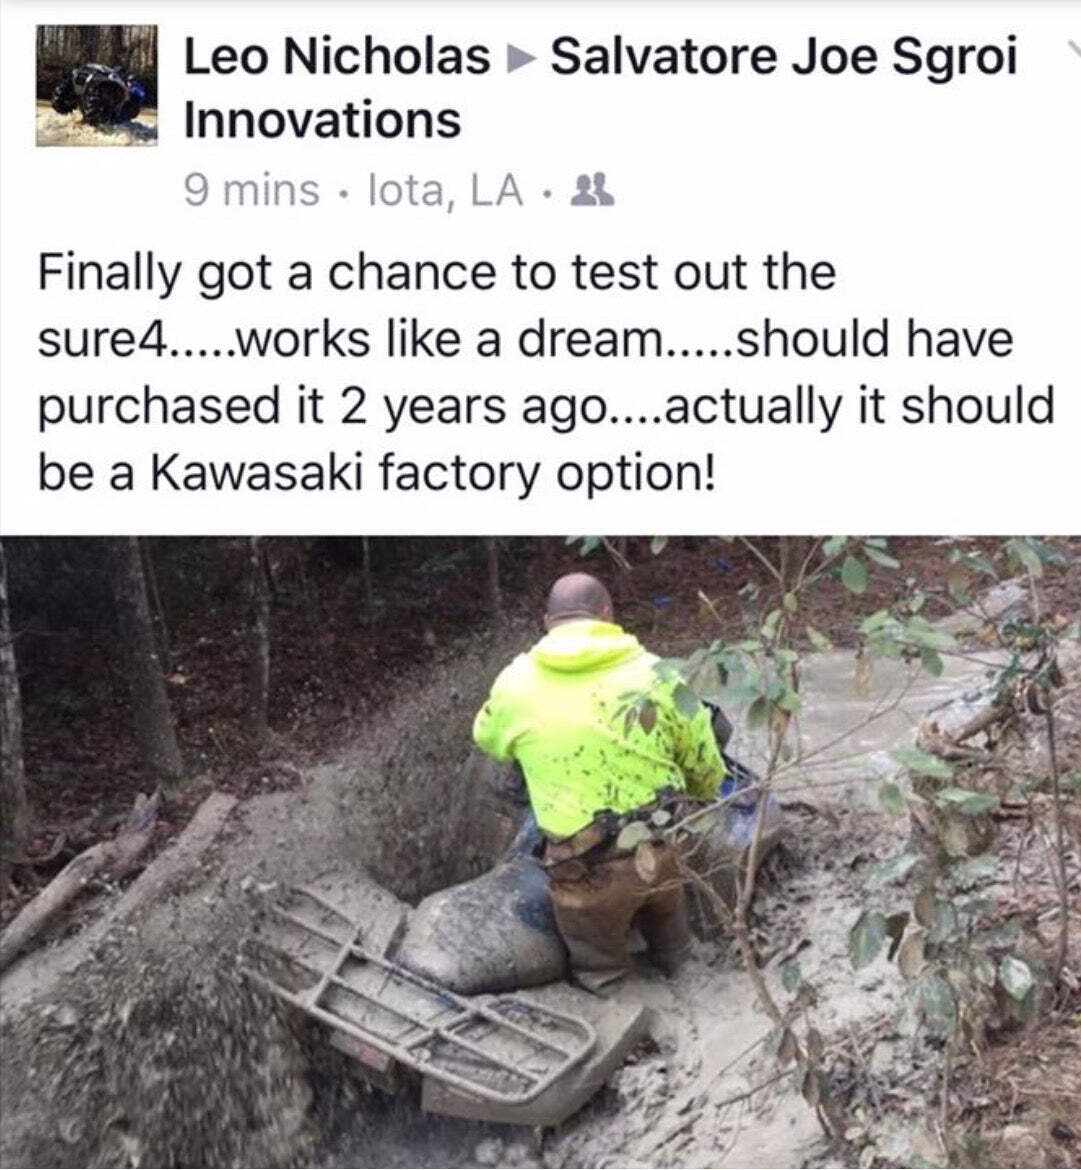The height and width of the screenshot is (1170, 1081).
Task: Open Leo Nicholas profile picture thumbnail
Action: (x=96, y=85)
